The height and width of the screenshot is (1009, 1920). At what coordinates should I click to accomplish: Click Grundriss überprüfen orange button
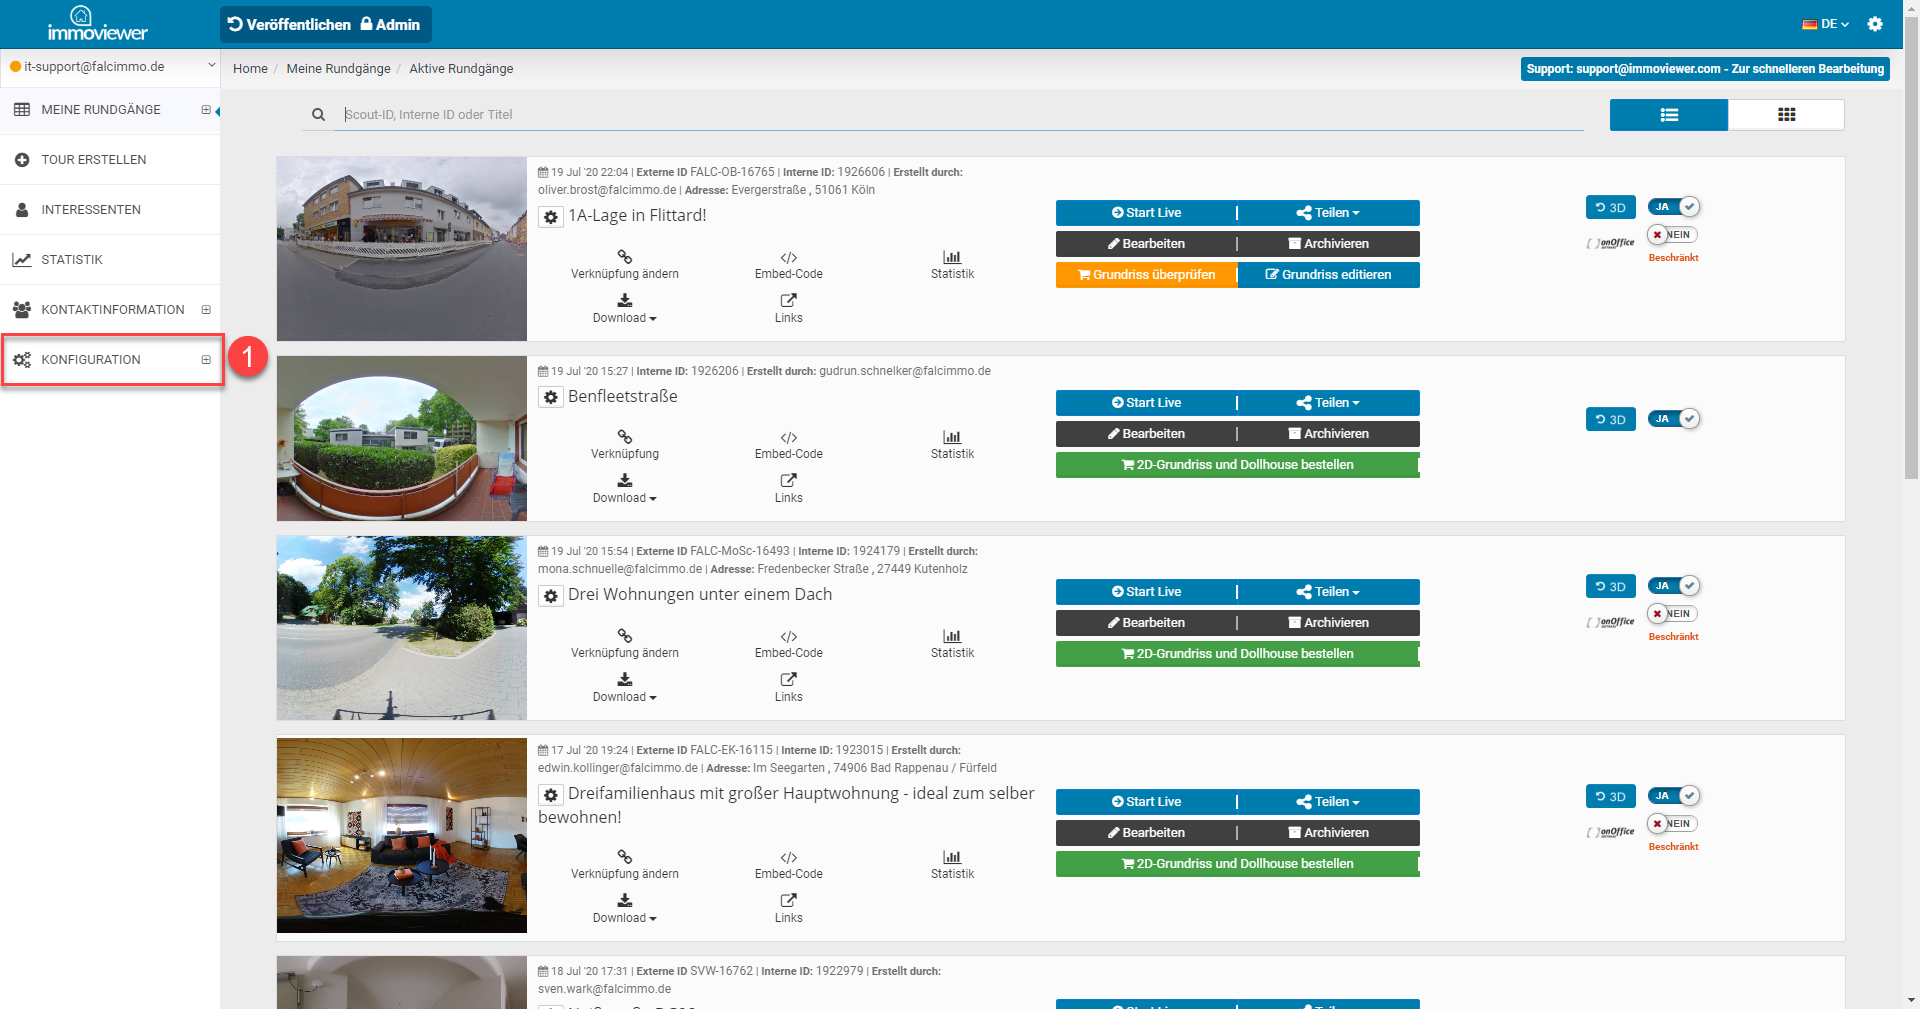tap(1146, 275)
